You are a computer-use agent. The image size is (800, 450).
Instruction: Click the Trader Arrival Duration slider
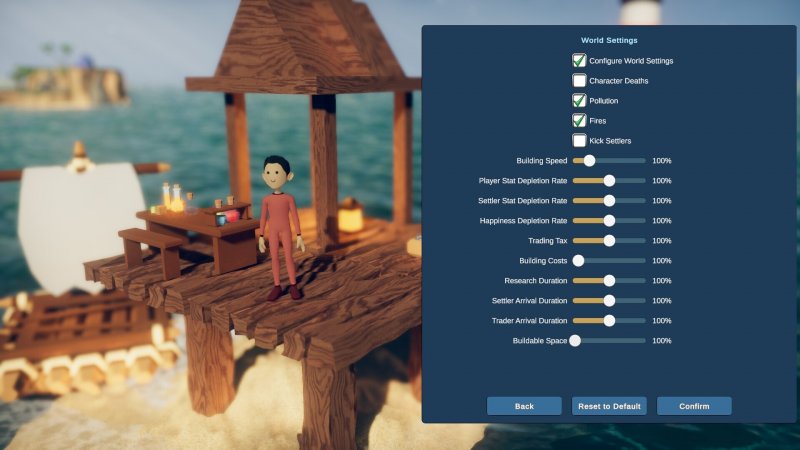click(608, 321)
